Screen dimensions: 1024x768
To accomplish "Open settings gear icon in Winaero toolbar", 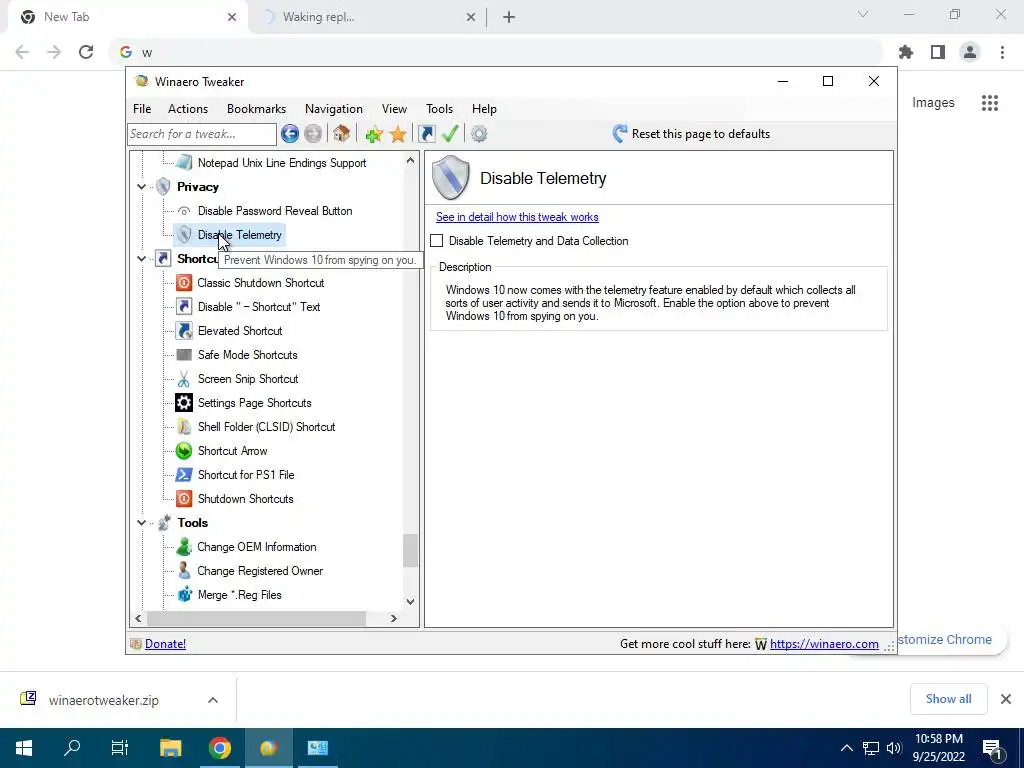I will [479, 134].
